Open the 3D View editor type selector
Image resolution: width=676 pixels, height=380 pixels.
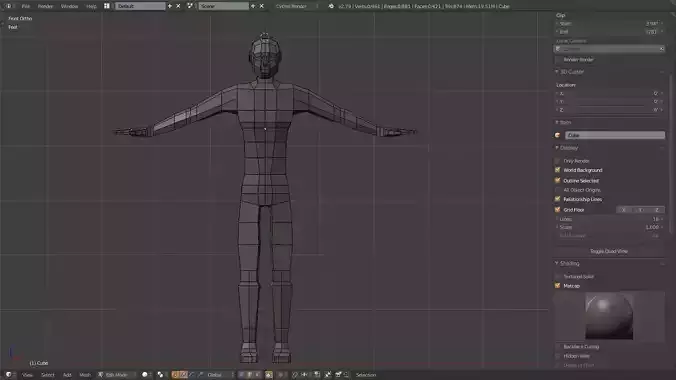tap(10, 374)
